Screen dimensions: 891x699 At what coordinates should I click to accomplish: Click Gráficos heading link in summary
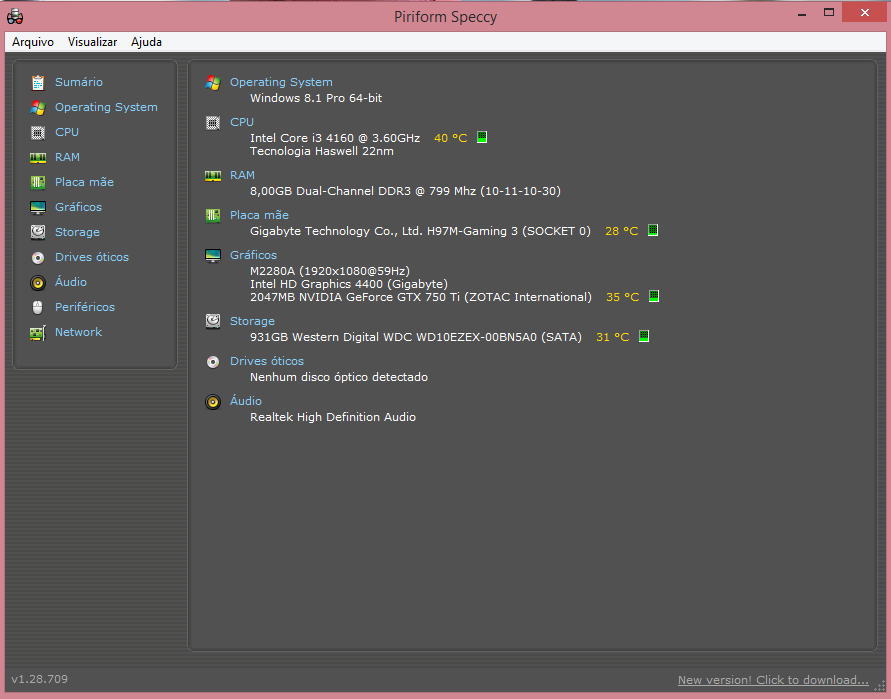(253, 255)
